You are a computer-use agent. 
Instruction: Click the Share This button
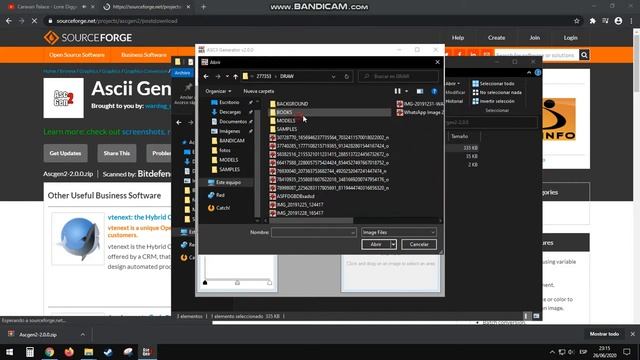117,153
